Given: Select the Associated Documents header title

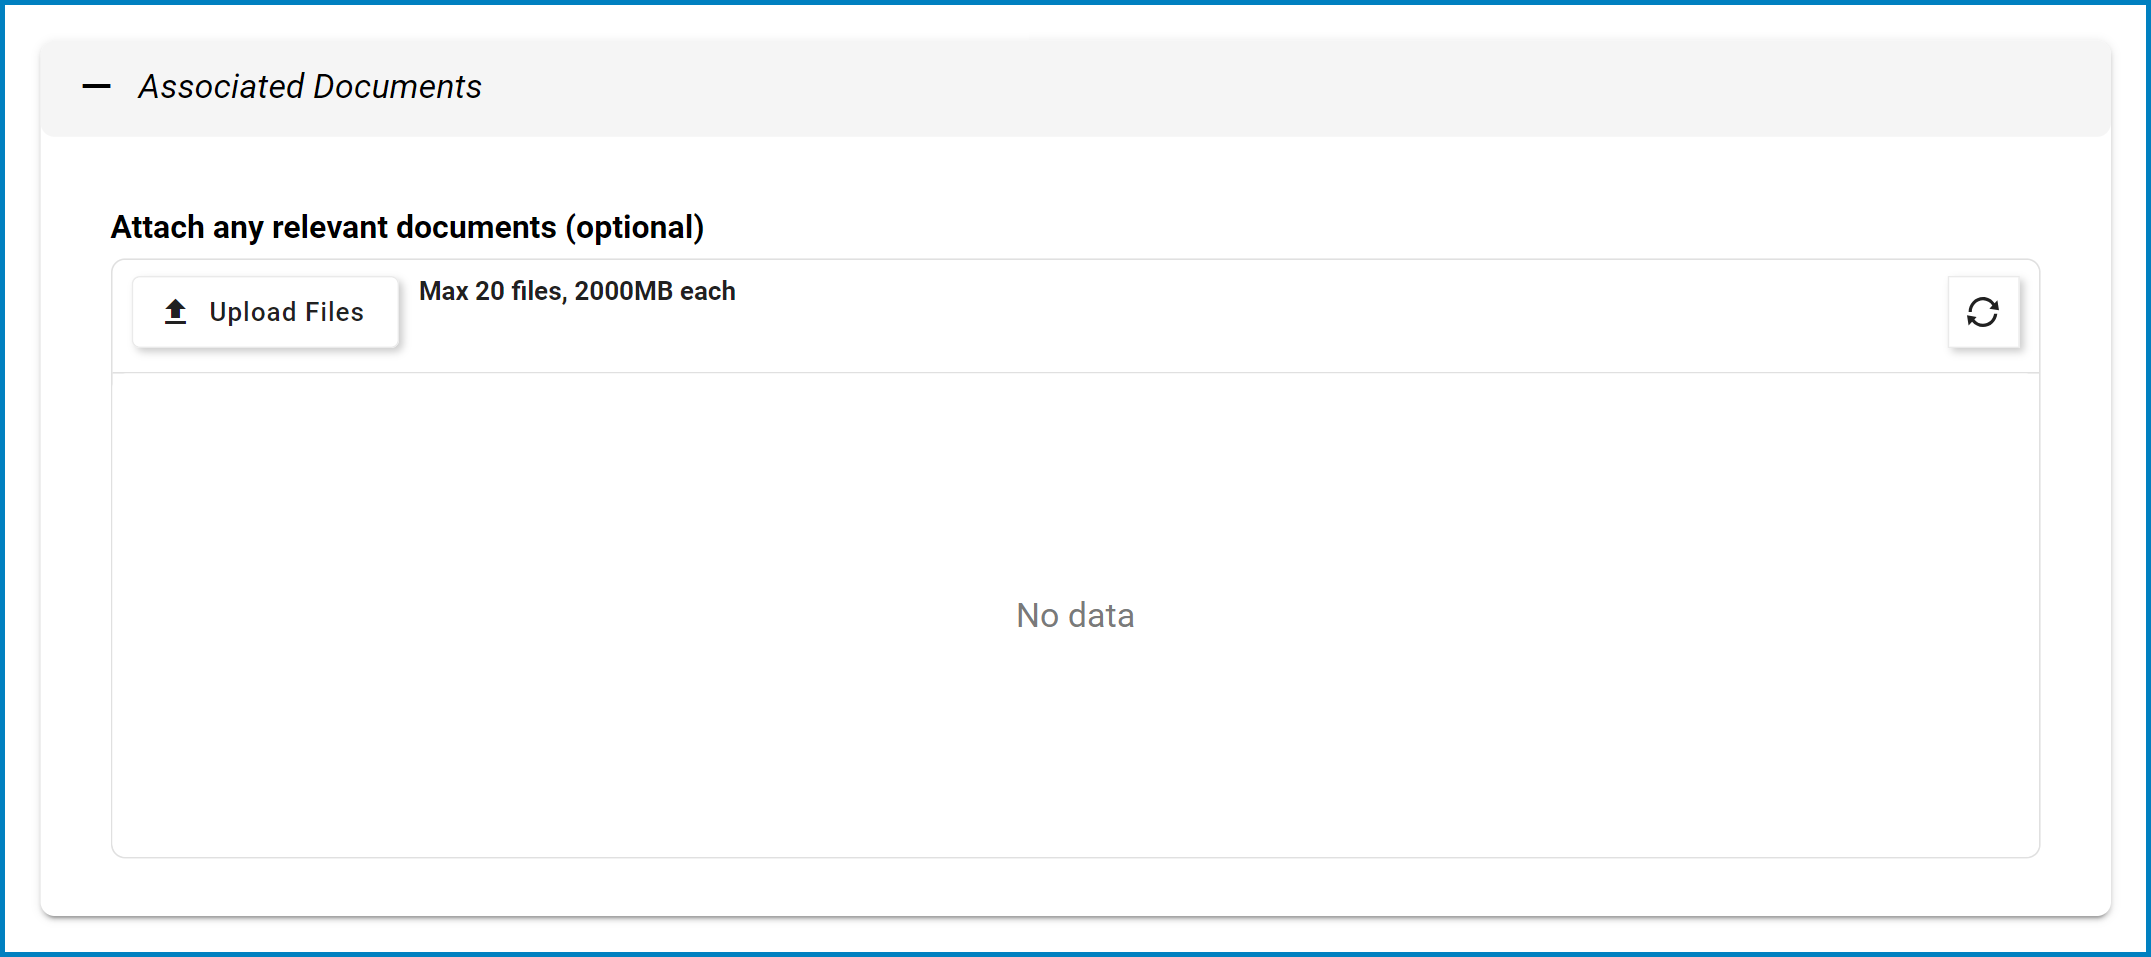Looking at the screenshot, I should [x=310, y=87].
